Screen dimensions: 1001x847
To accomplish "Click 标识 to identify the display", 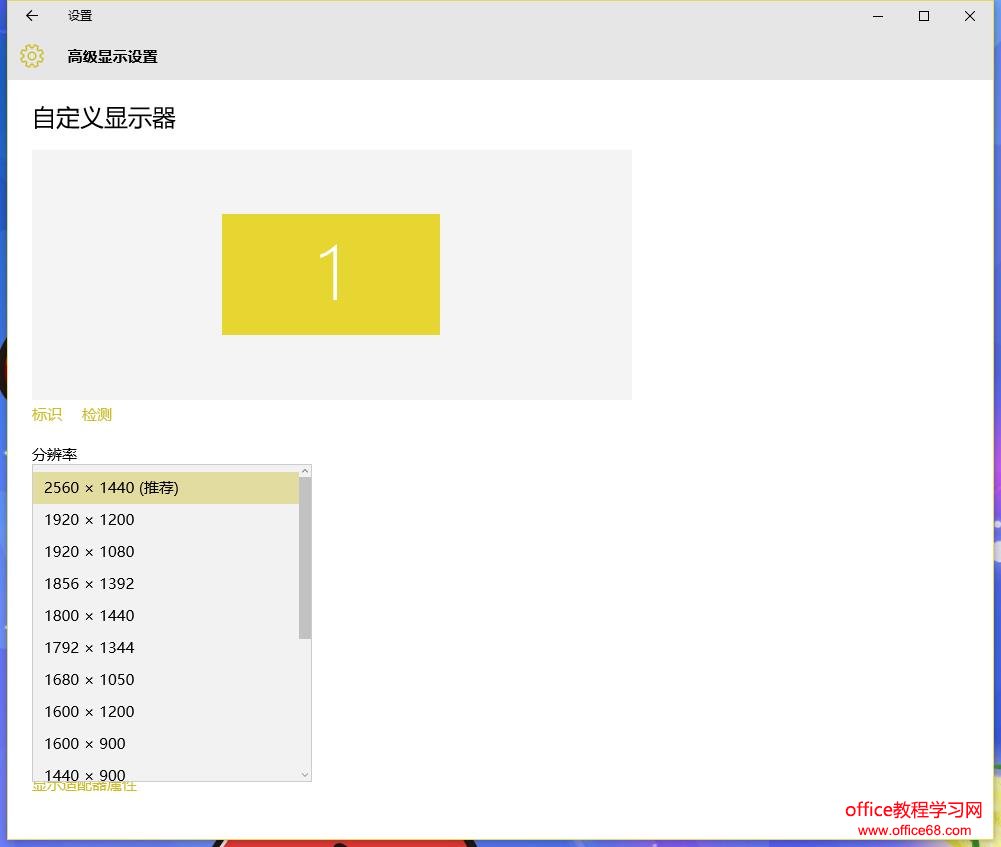I will [46, 414].
